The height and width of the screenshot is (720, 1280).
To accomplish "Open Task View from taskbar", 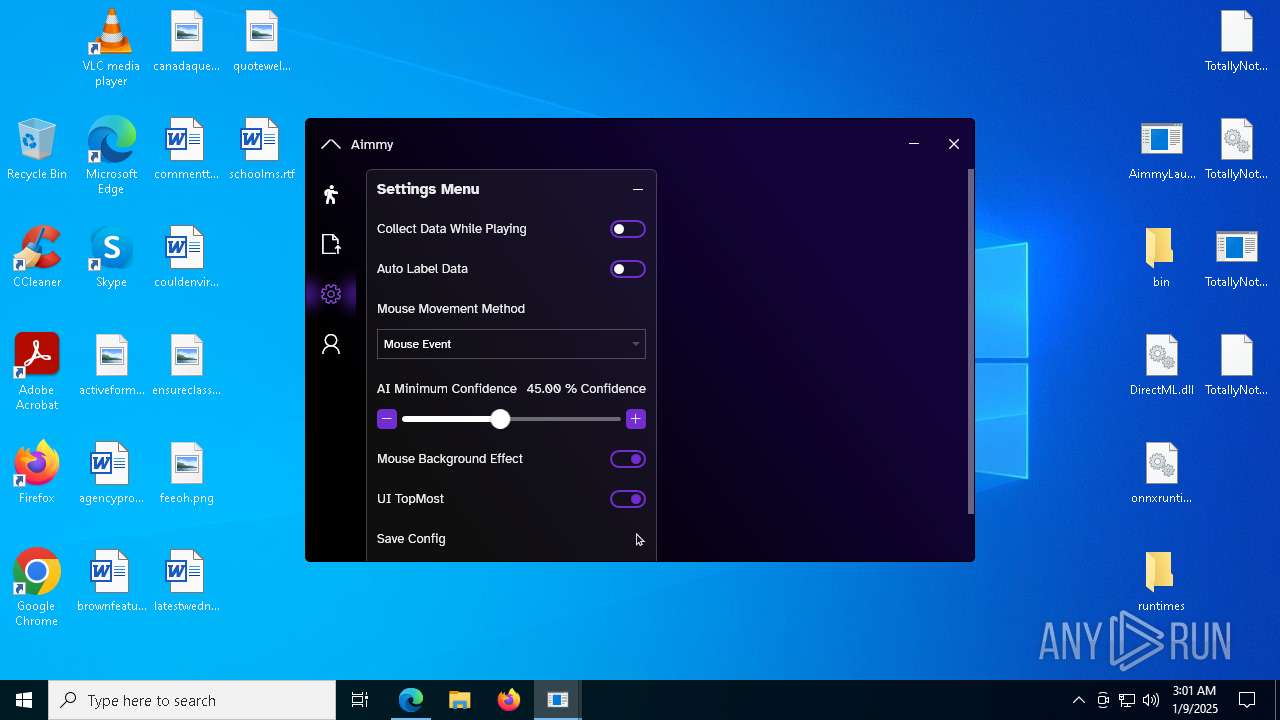I will point(360,700).
